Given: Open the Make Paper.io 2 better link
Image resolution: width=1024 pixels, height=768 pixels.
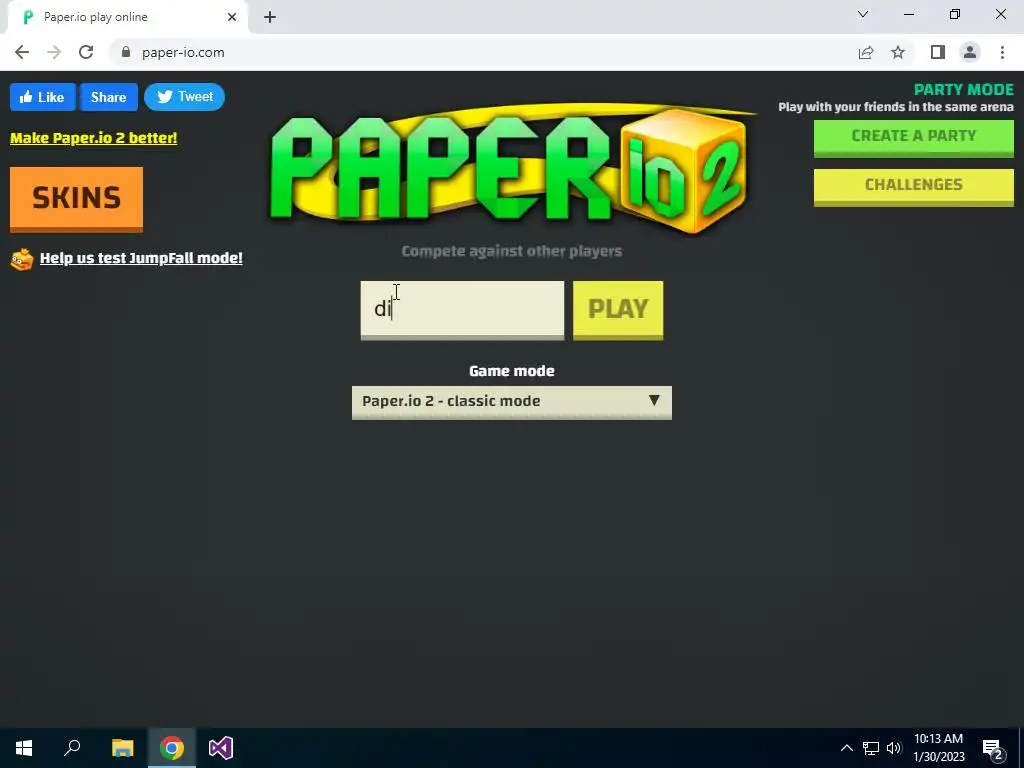Looking at the screenshot, I should [93, 138].
